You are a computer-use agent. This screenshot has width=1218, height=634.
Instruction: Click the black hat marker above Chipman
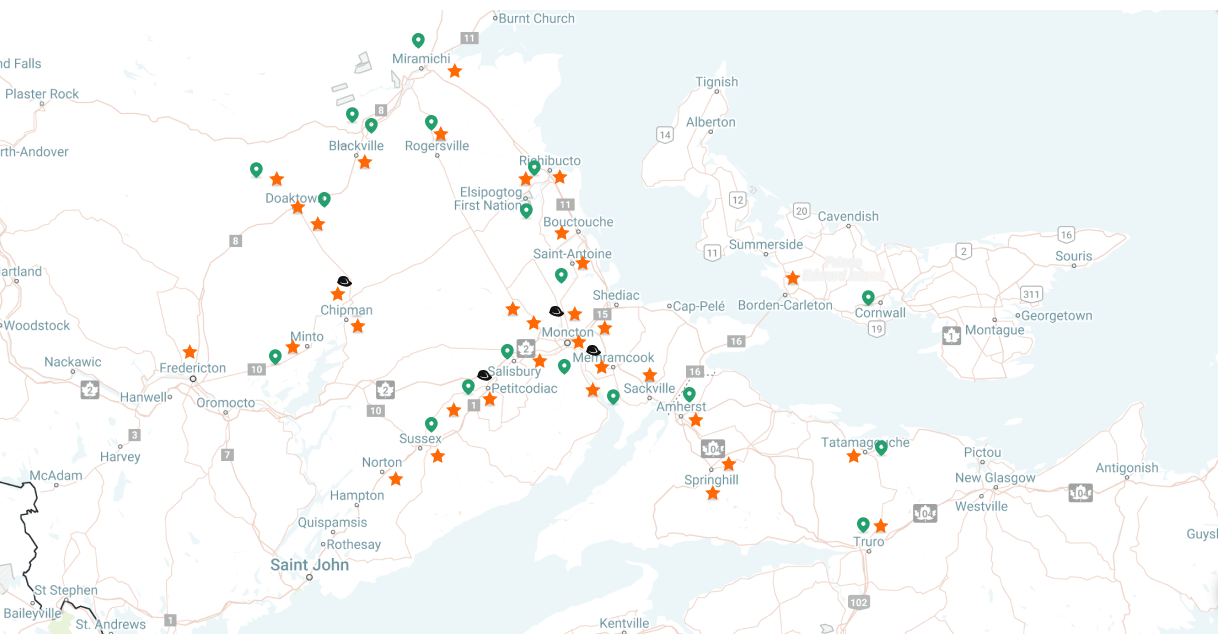click(344, 282)
